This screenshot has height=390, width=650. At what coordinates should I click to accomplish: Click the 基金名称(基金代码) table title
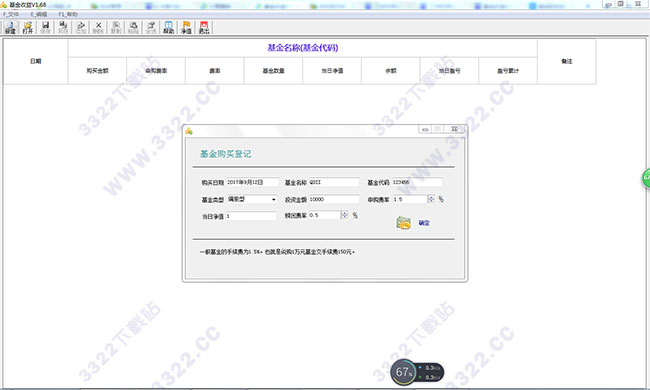303,48
